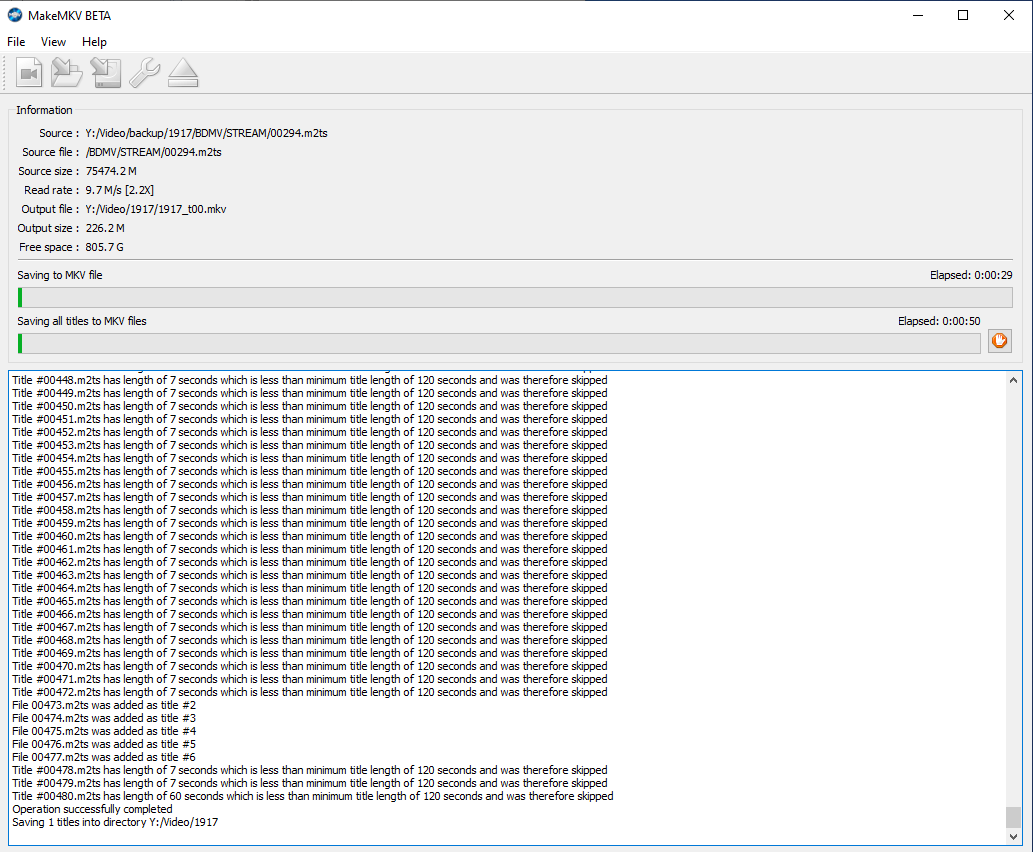Click the log scrollbar down arrow
Screen dimensions: 1033x852
(x=1013, y=836)
